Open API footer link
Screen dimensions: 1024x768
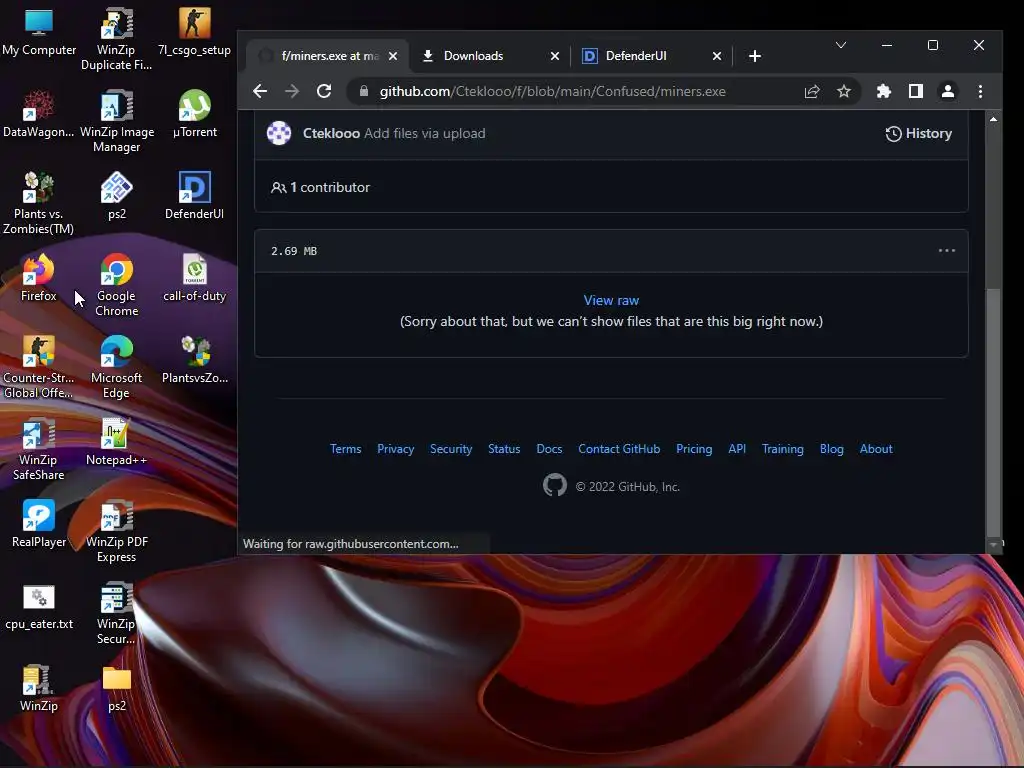[737, 449]
